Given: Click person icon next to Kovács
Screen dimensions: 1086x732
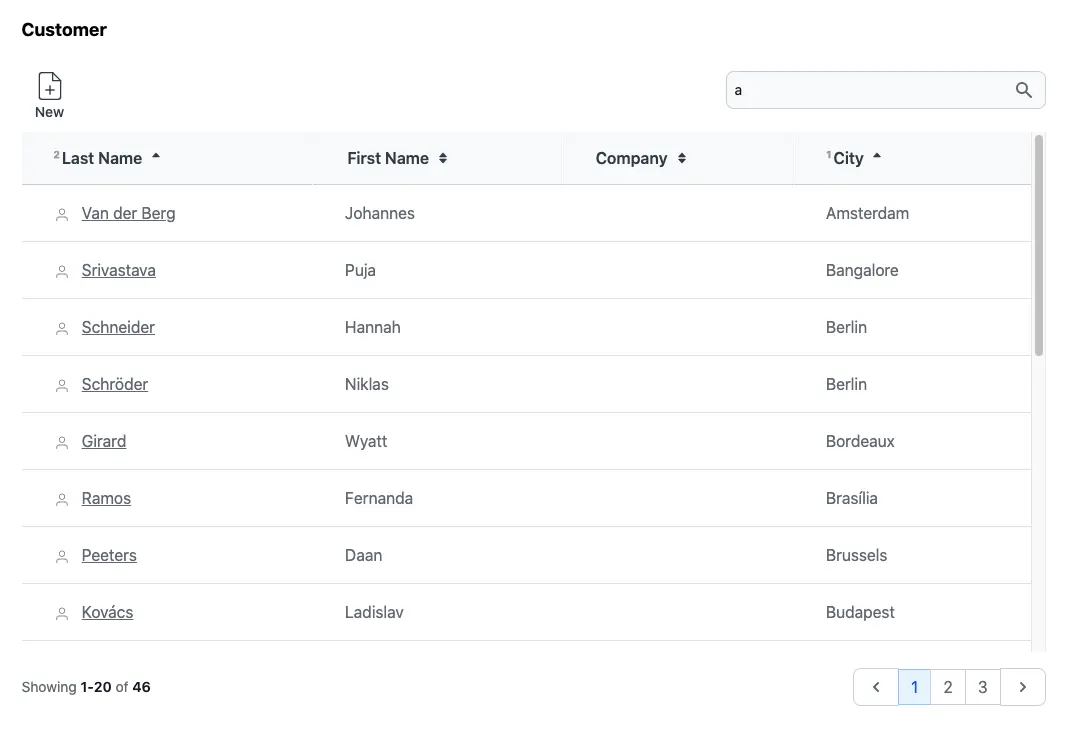Looking at the screenshot, I should tap(62, 613).
